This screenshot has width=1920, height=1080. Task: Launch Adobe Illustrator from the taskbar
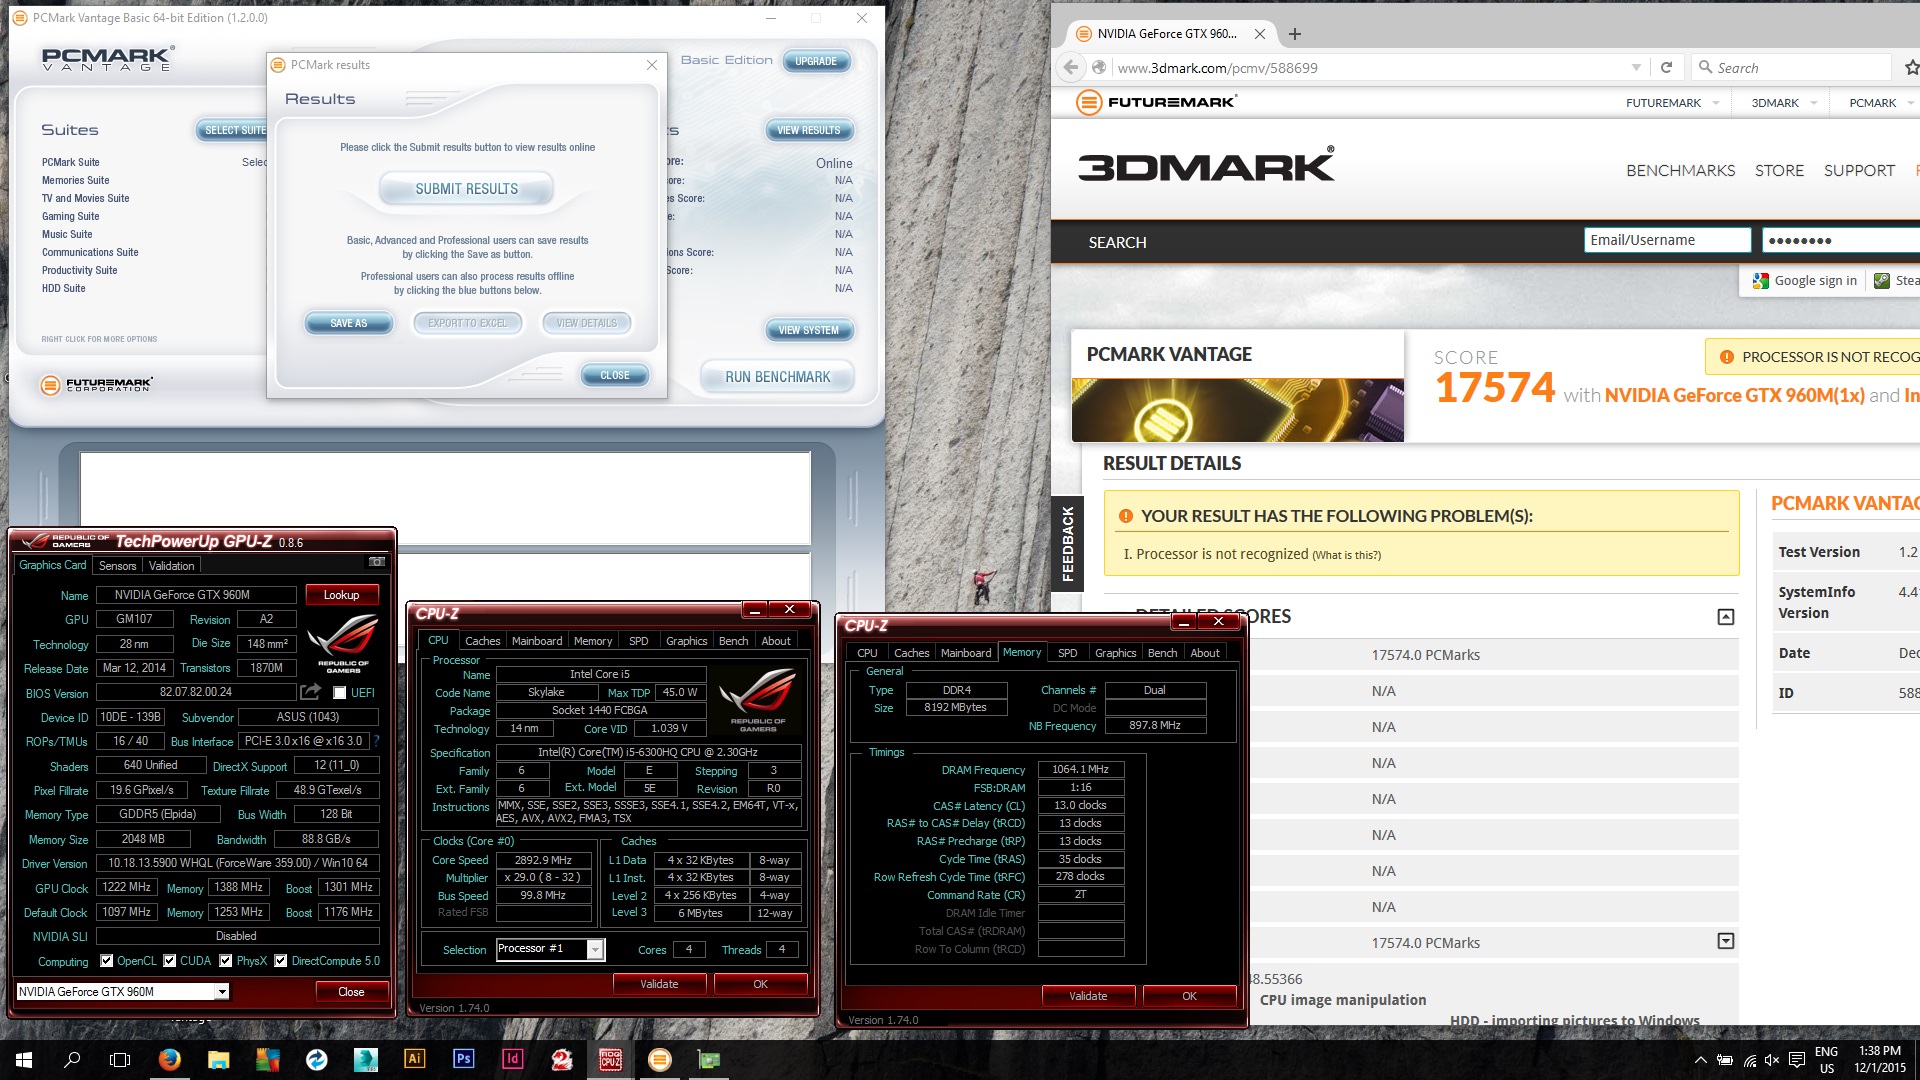(414, 1059)
